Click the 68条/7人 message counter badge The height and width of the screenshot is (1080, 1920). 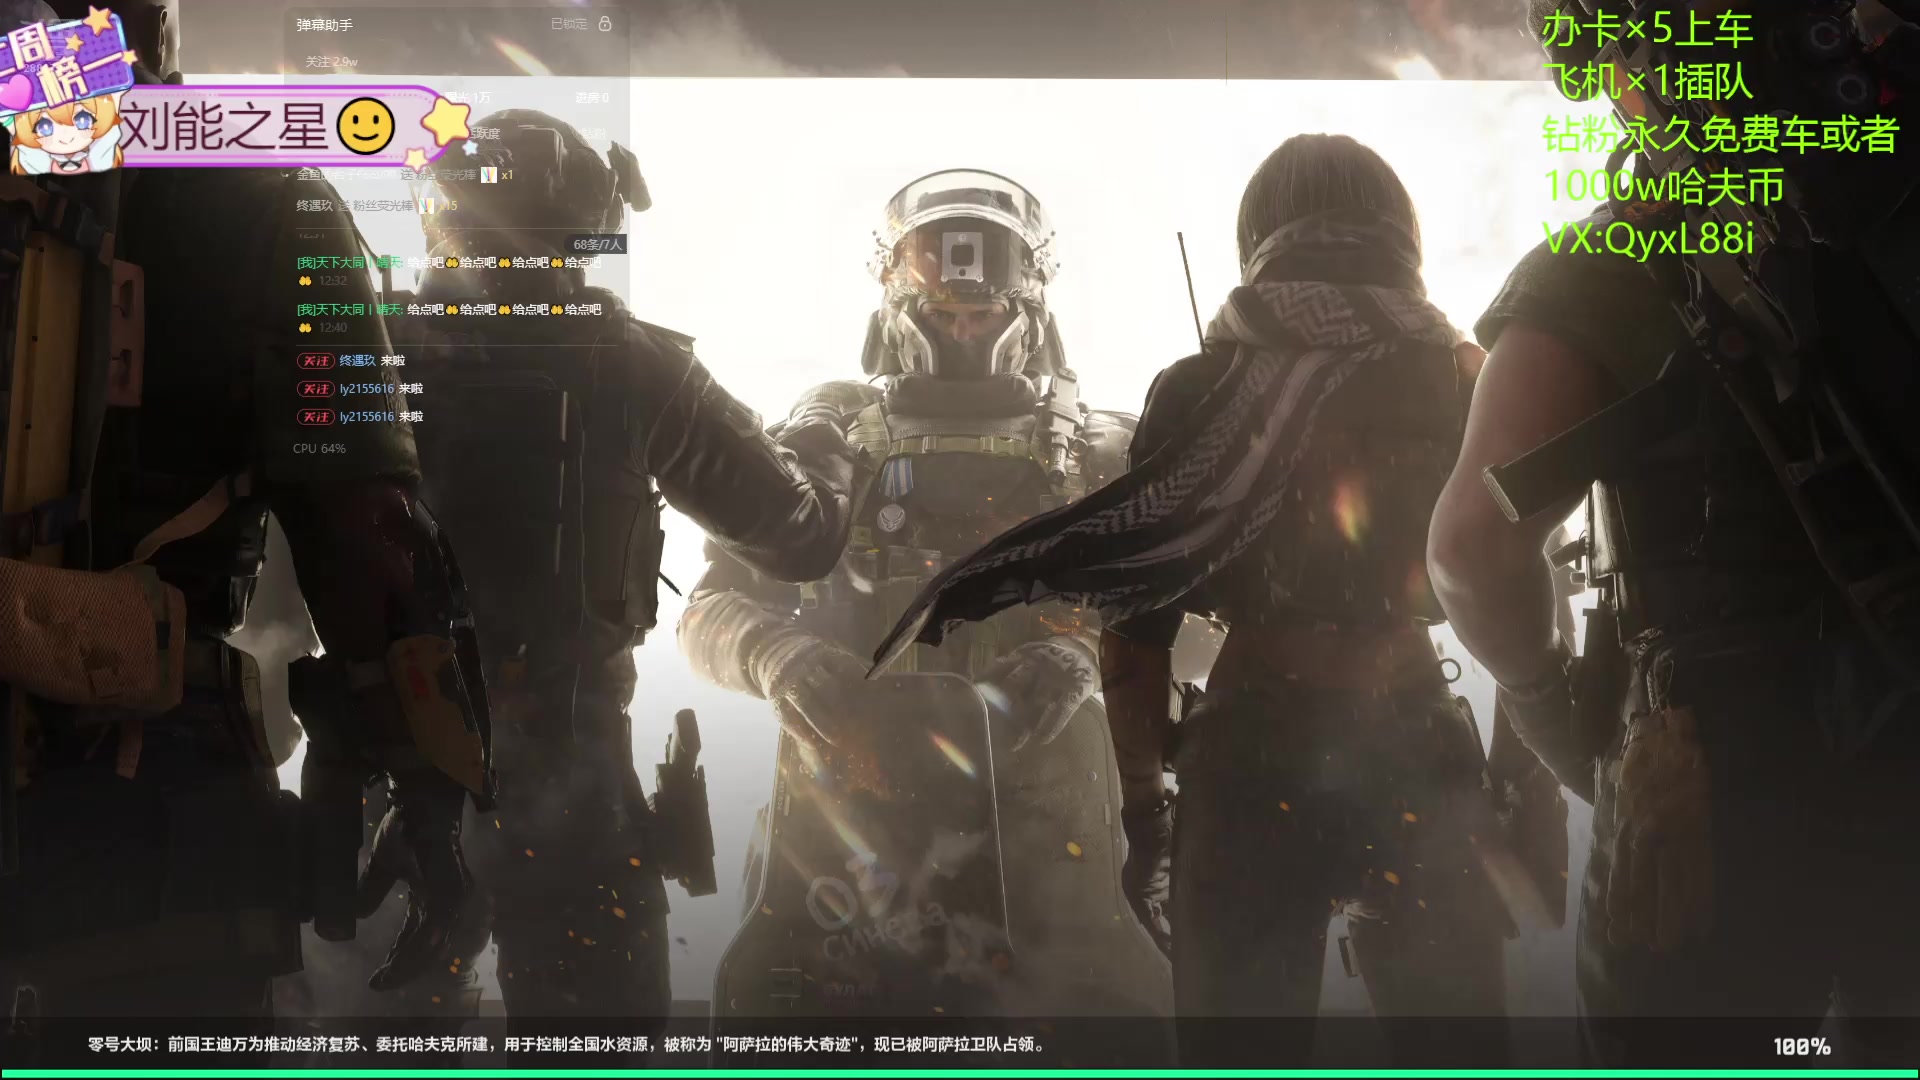click(x=597, y=244)
